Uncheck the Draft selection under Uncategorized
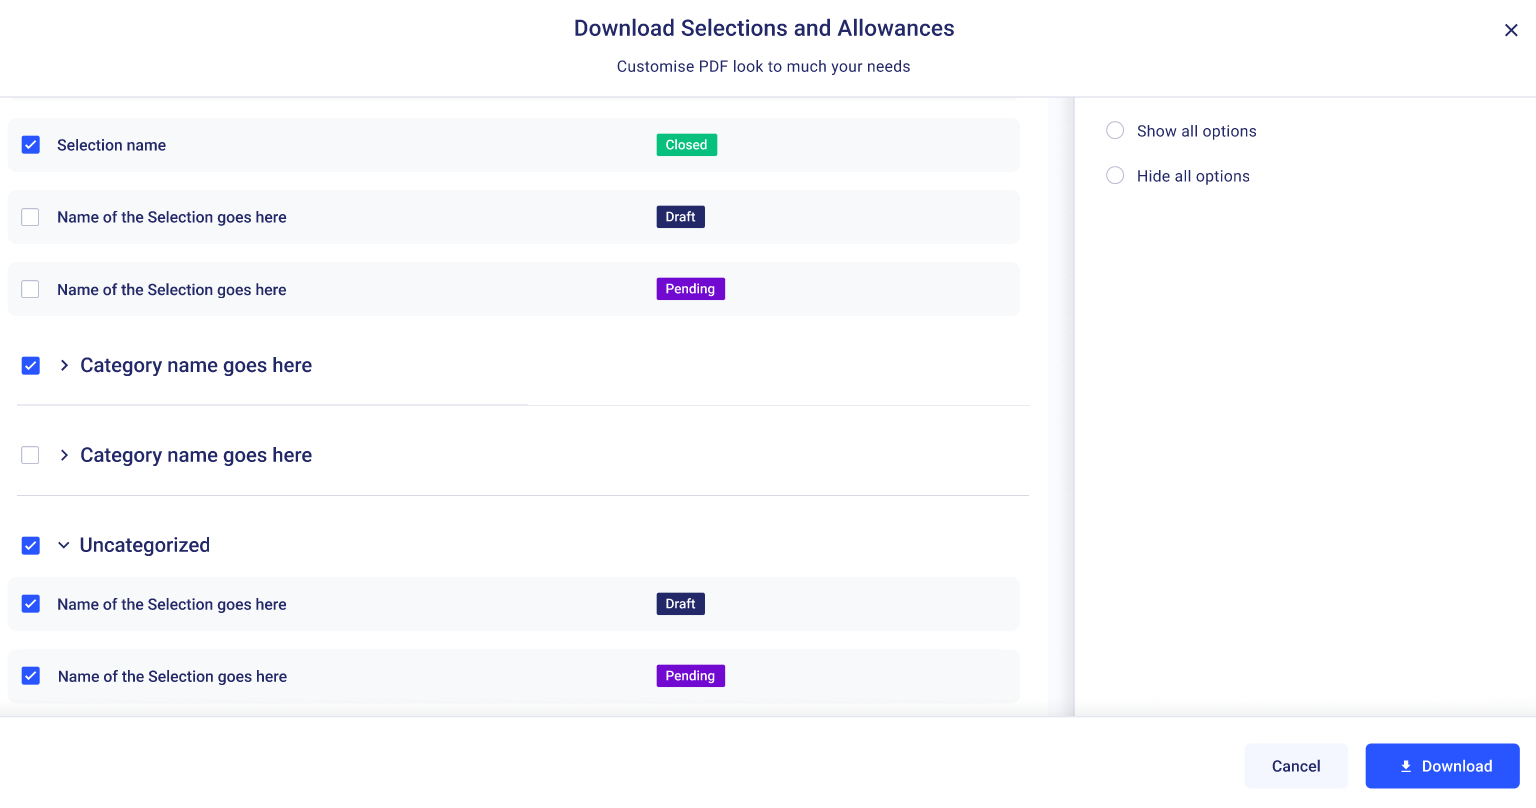This screenshot has width=1536, height=808. (31, 604)
